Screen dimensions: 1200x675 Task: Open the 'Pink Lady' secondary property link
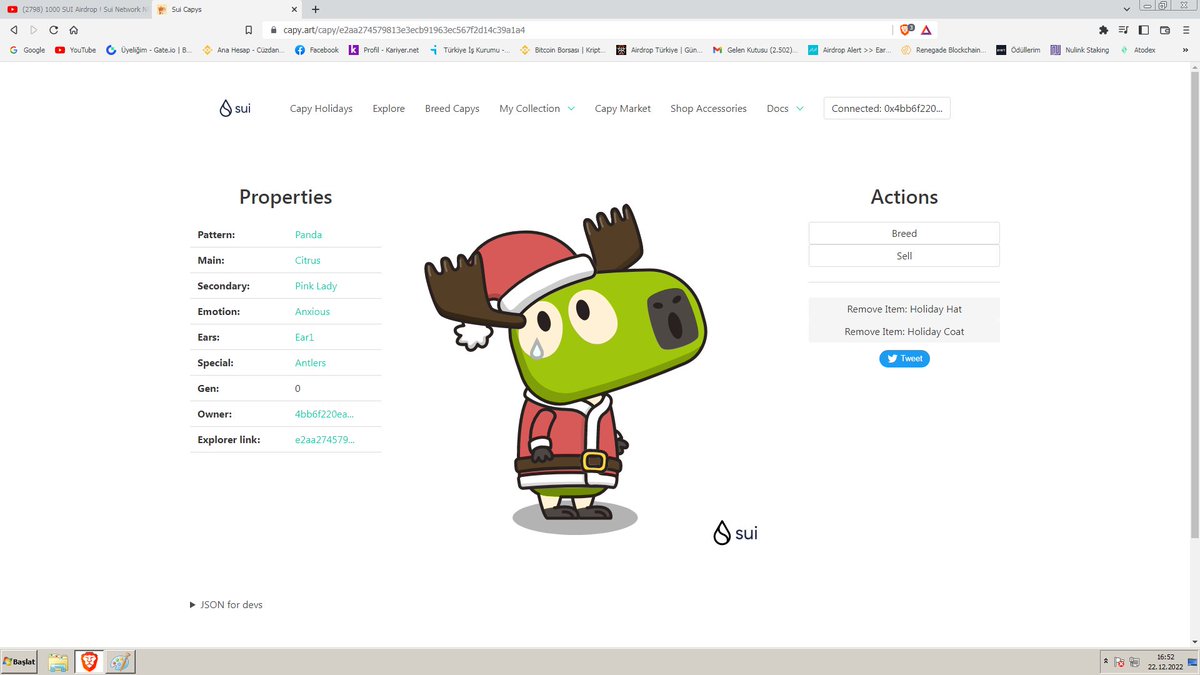coord(315,286)
